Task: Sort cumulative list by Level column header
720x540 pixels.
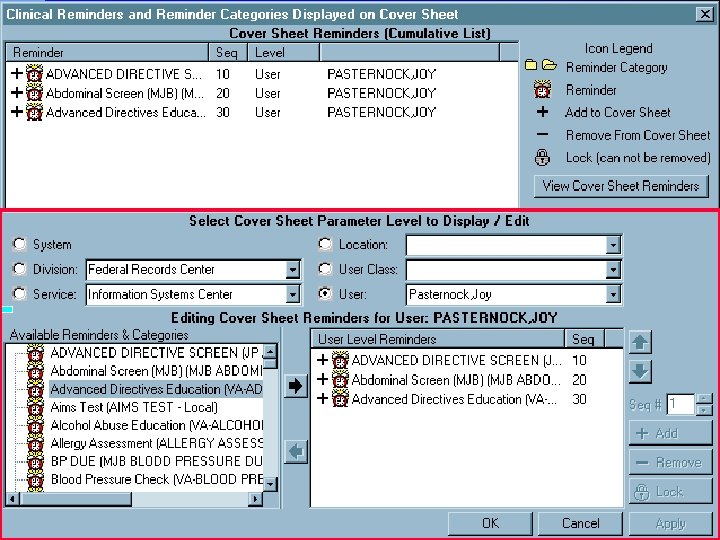Action: coord(283,52)
